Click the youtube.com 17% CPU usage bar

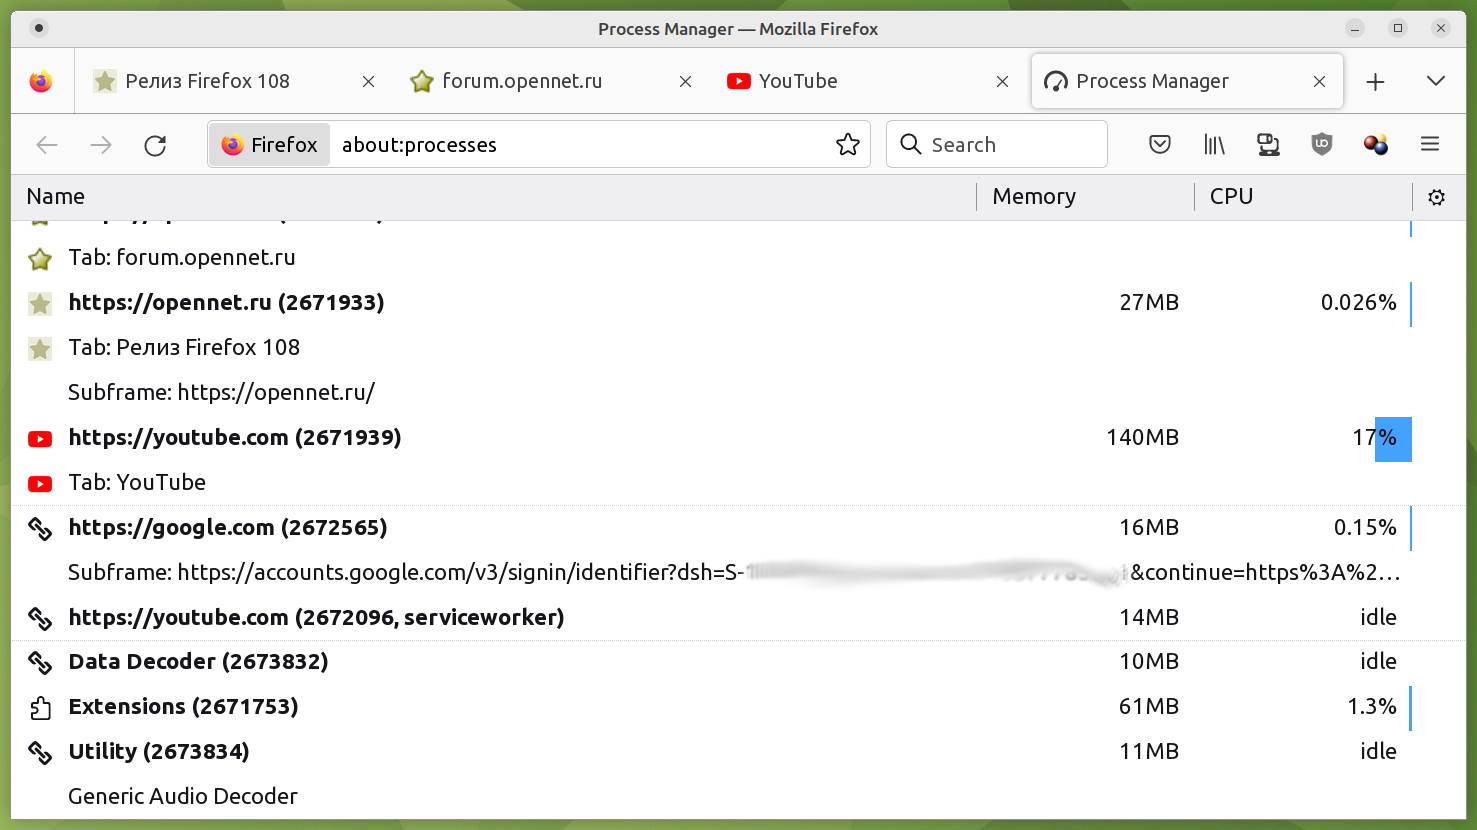[x=1392, y=439]
